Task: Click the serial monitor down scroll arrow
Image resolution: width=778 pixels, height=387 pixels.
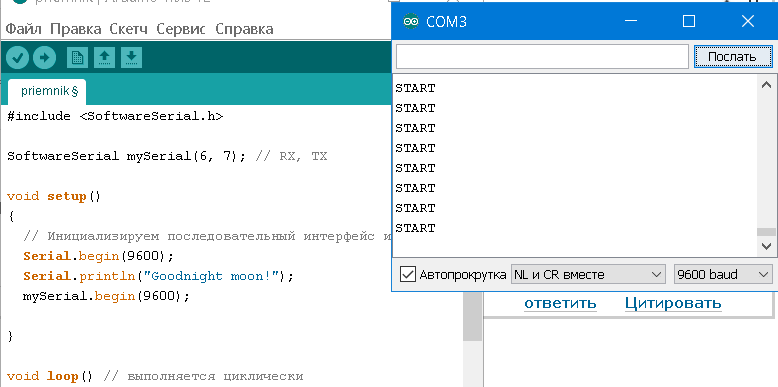Action: point(766,246)
